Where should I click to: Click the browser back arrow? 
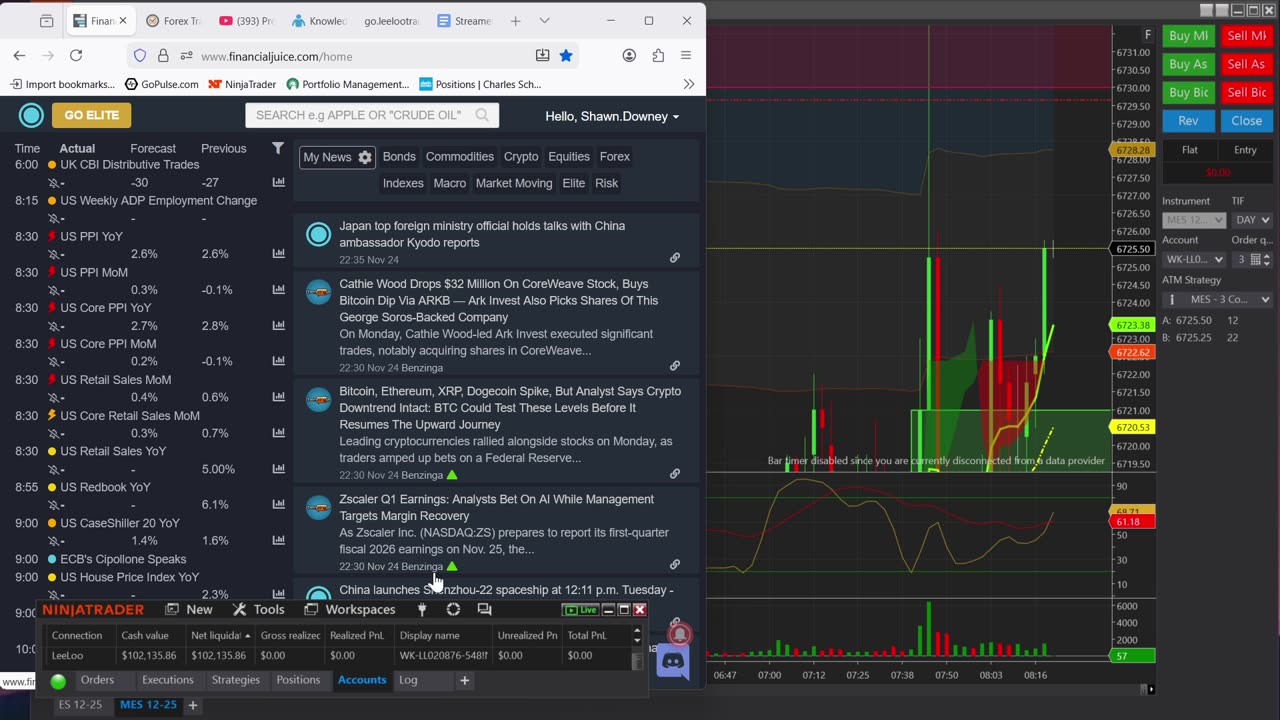point(19,56)
